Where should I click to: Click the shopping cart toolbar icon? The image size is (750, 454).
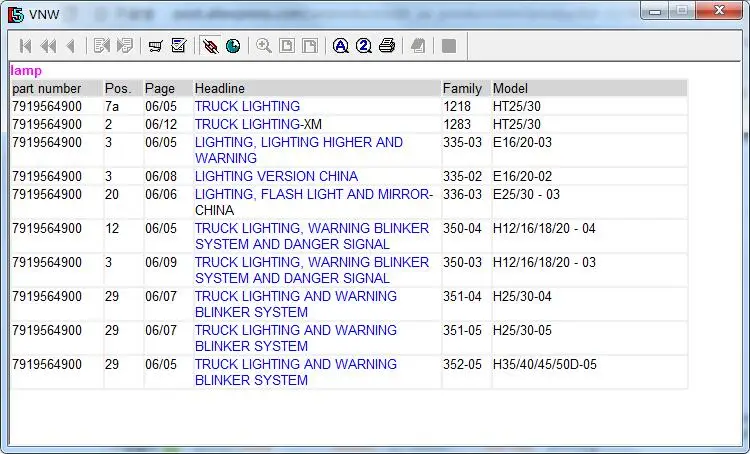(x=155, y=46)
